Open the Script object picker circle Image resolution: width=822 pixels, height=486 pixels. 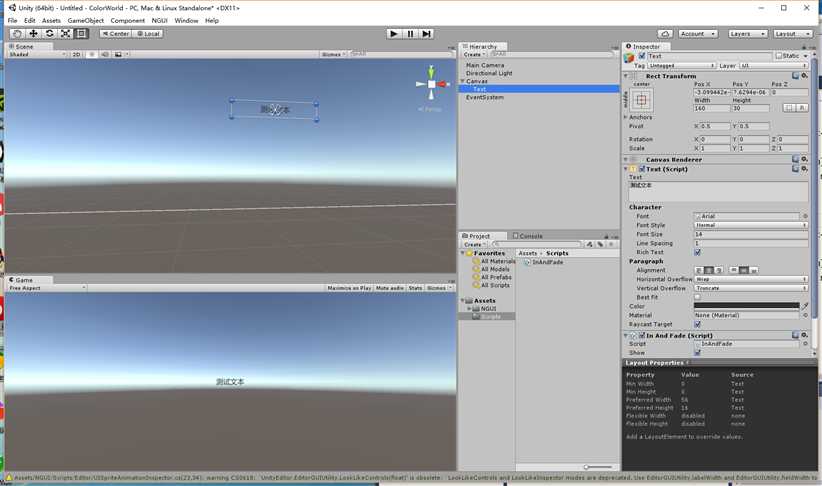pyautogui.click(x=805, y=344)
